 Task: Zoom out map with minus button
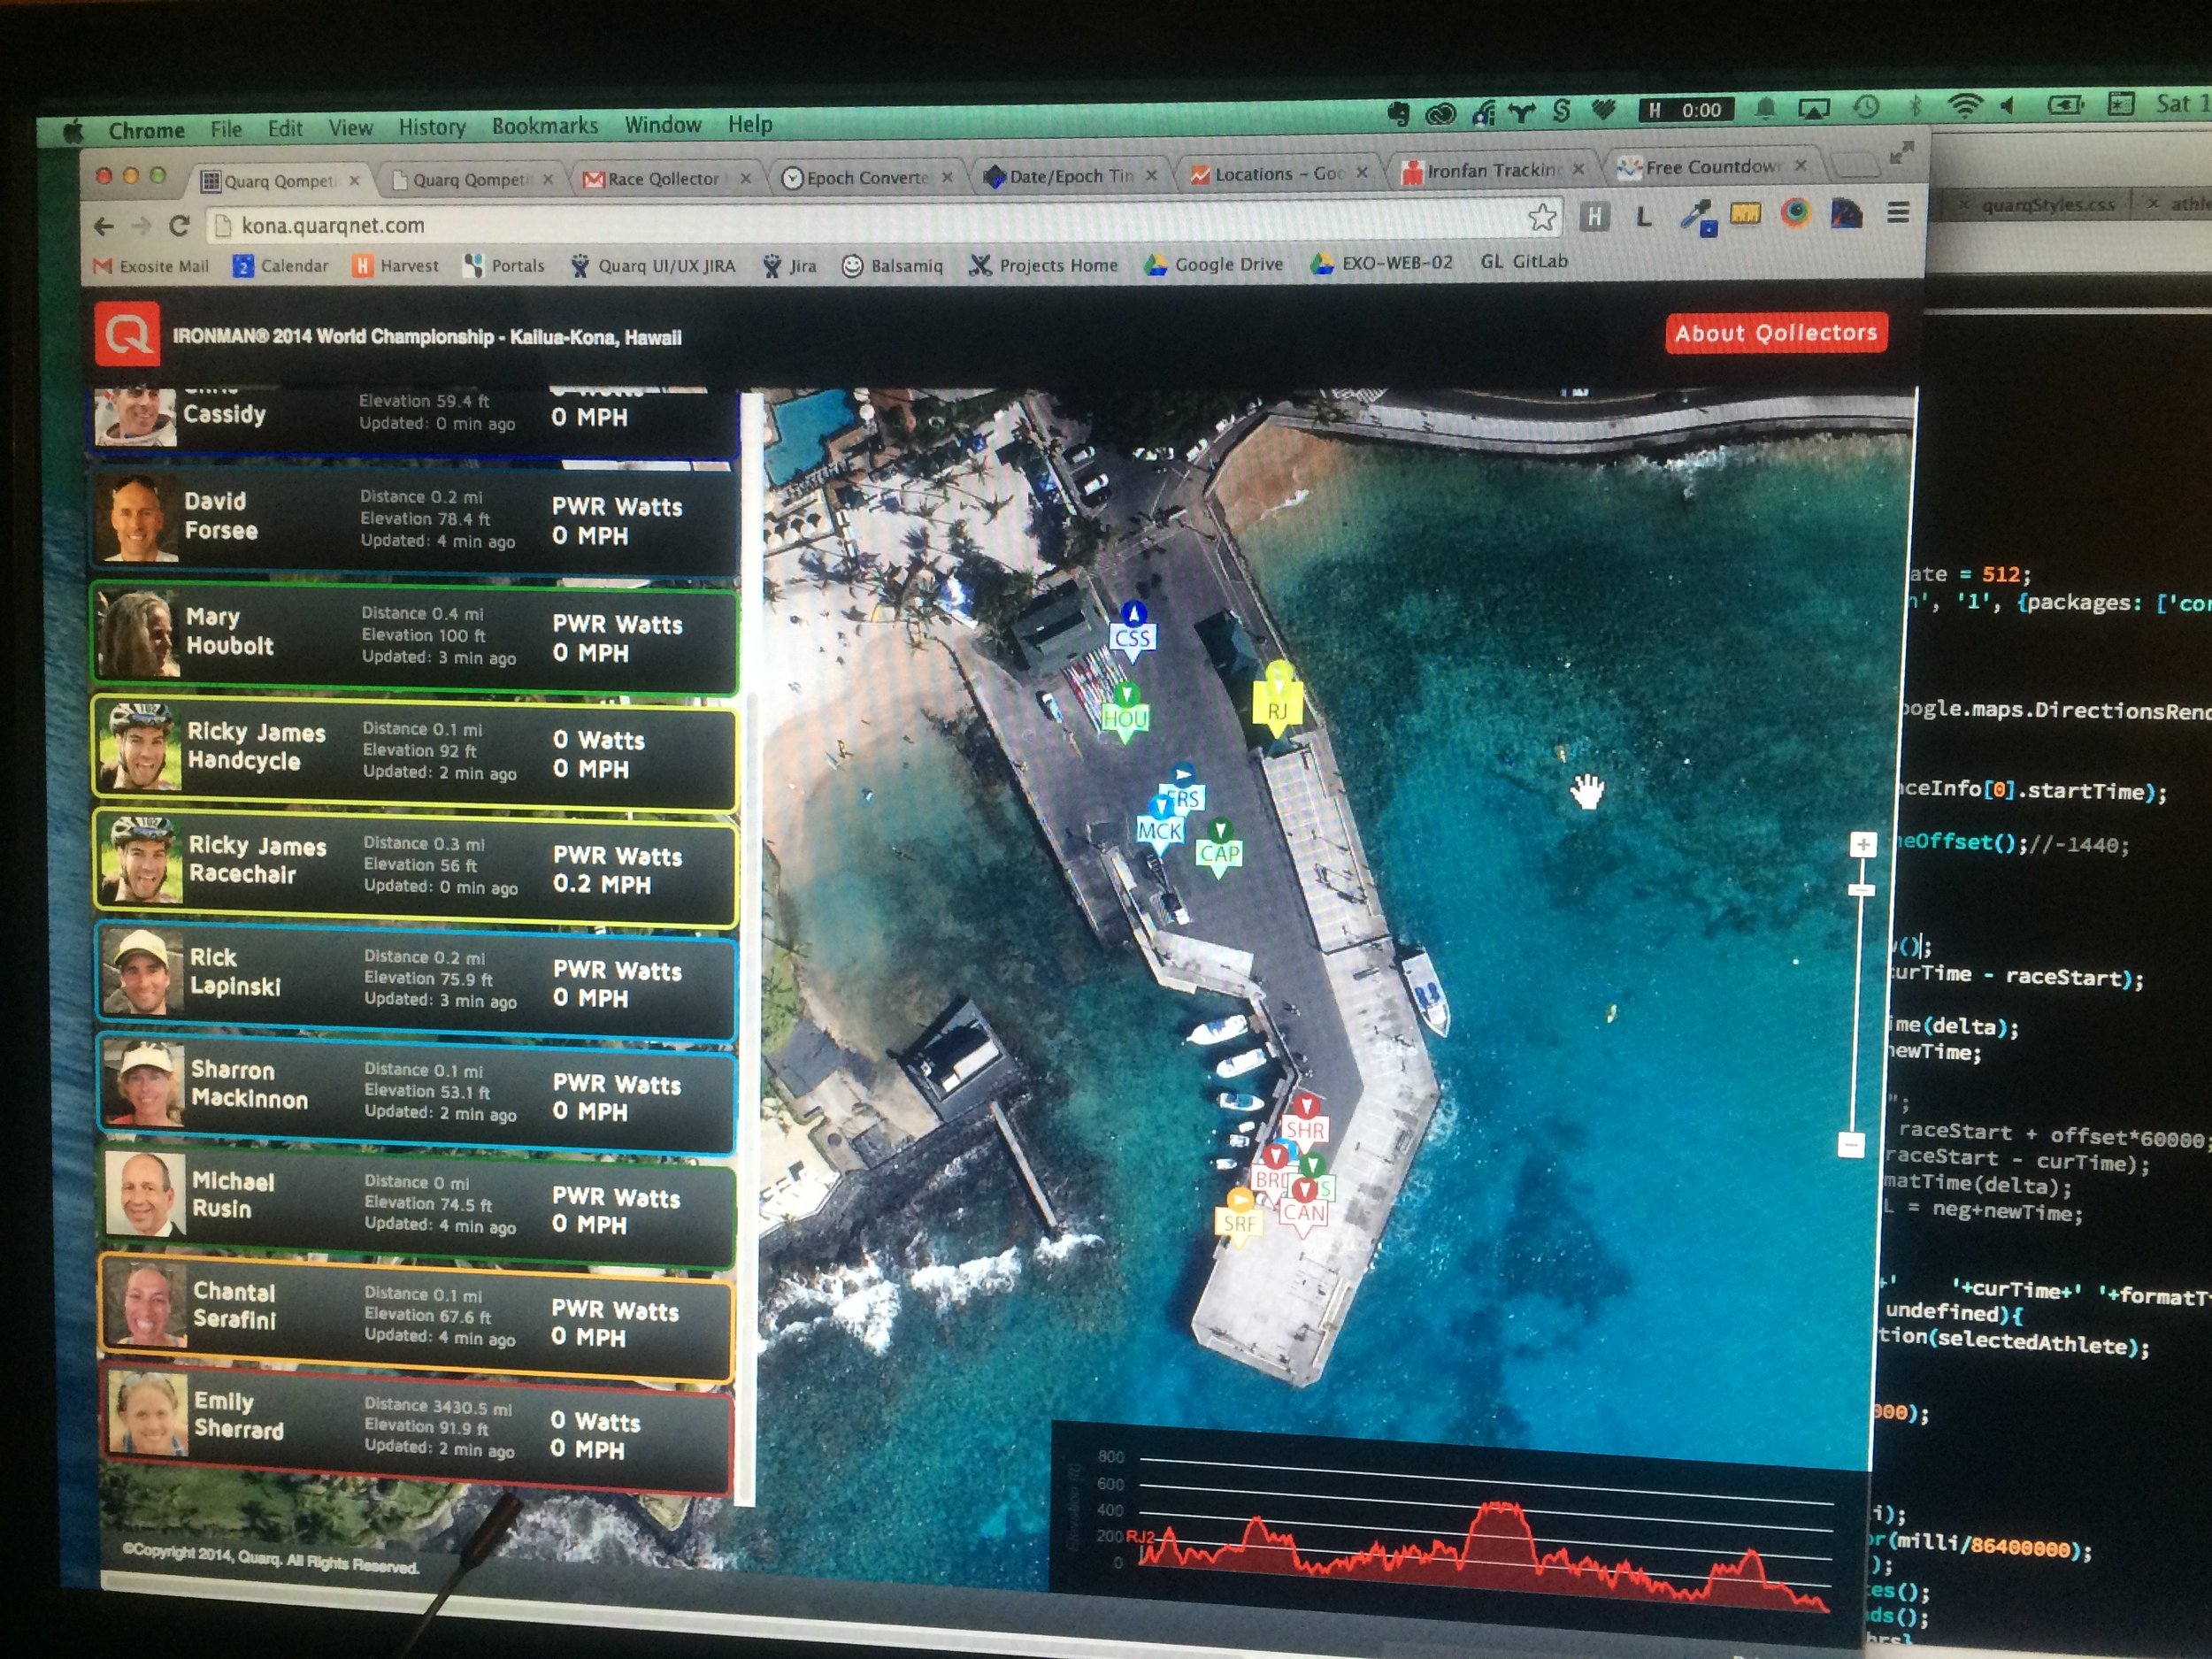tap(1851, 1145)
